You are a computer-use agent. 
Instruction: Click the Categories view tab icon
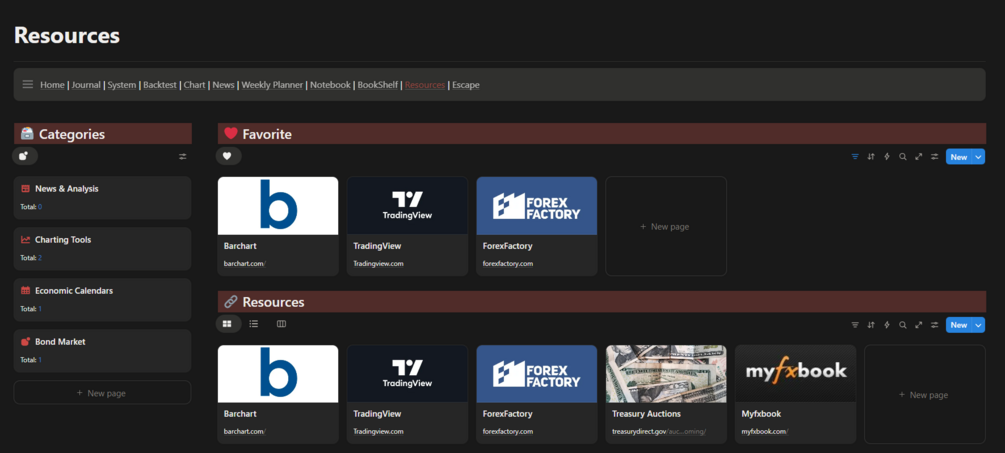24,156
